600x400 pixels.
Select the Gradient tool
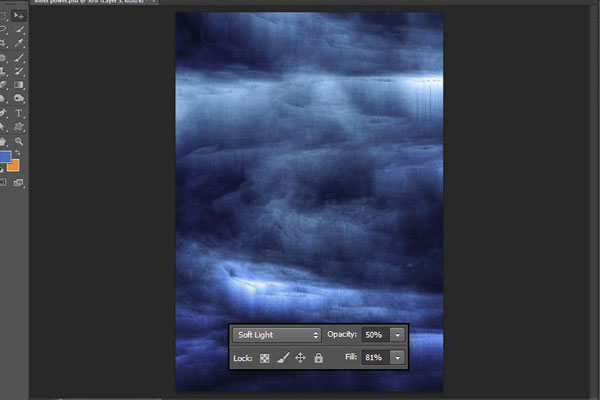pyautogui.click(x=18, y=85)
